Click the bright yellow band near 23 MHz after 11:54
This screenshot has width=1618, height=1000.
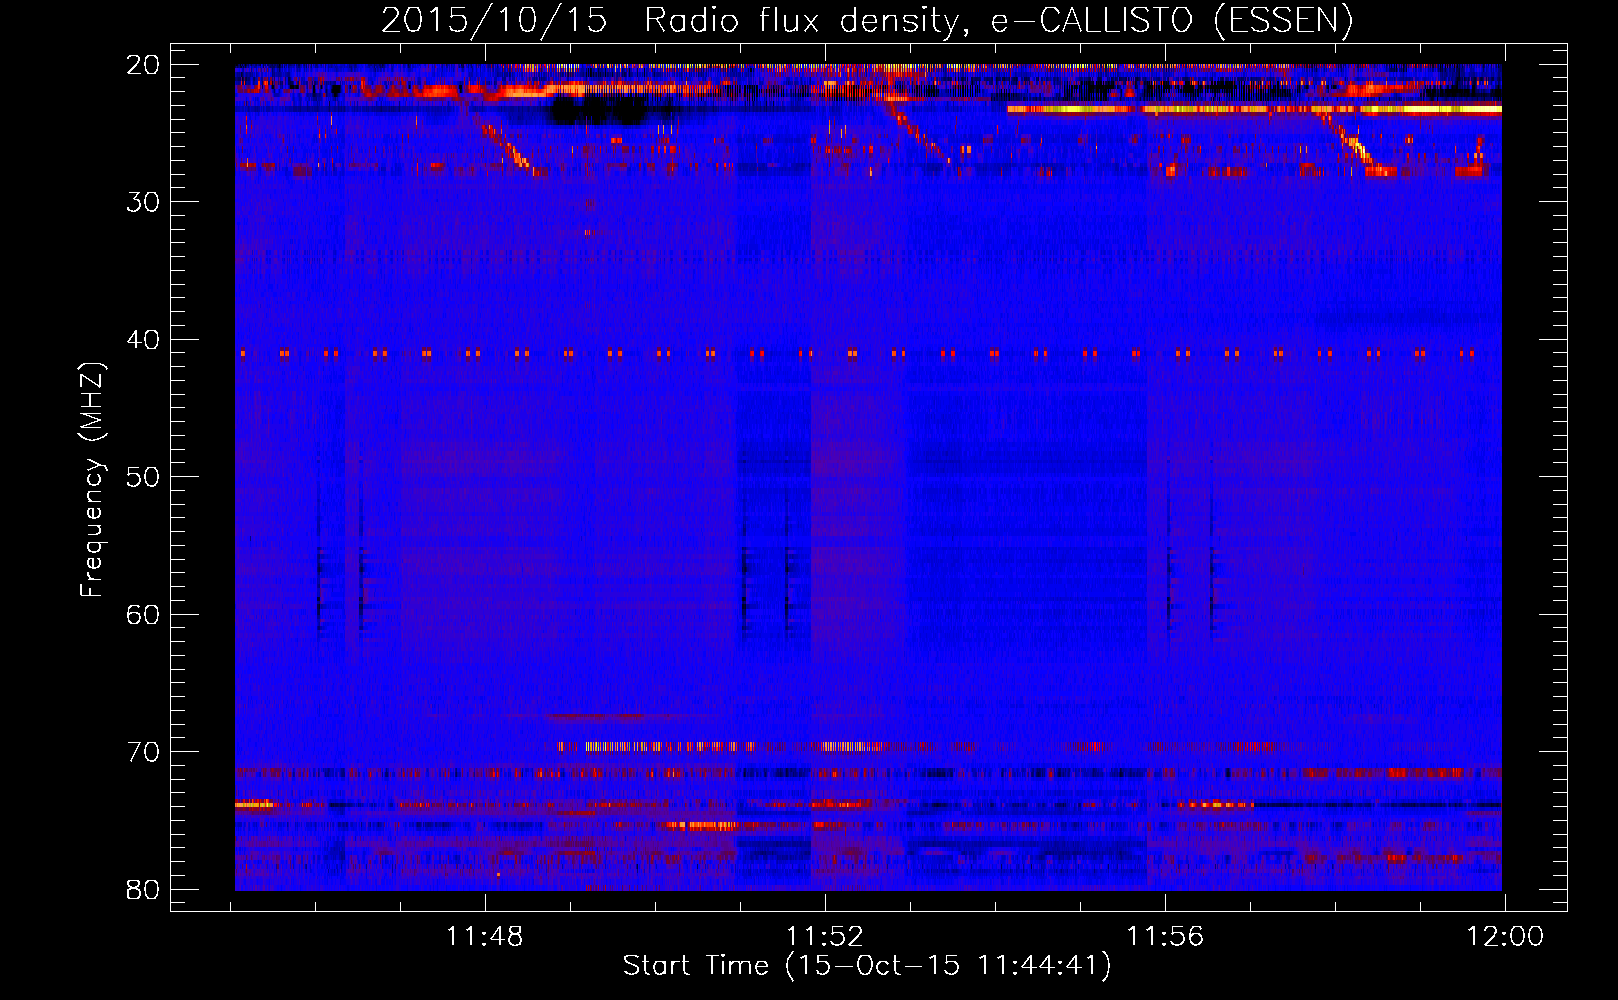click(x=1254, y=109)
